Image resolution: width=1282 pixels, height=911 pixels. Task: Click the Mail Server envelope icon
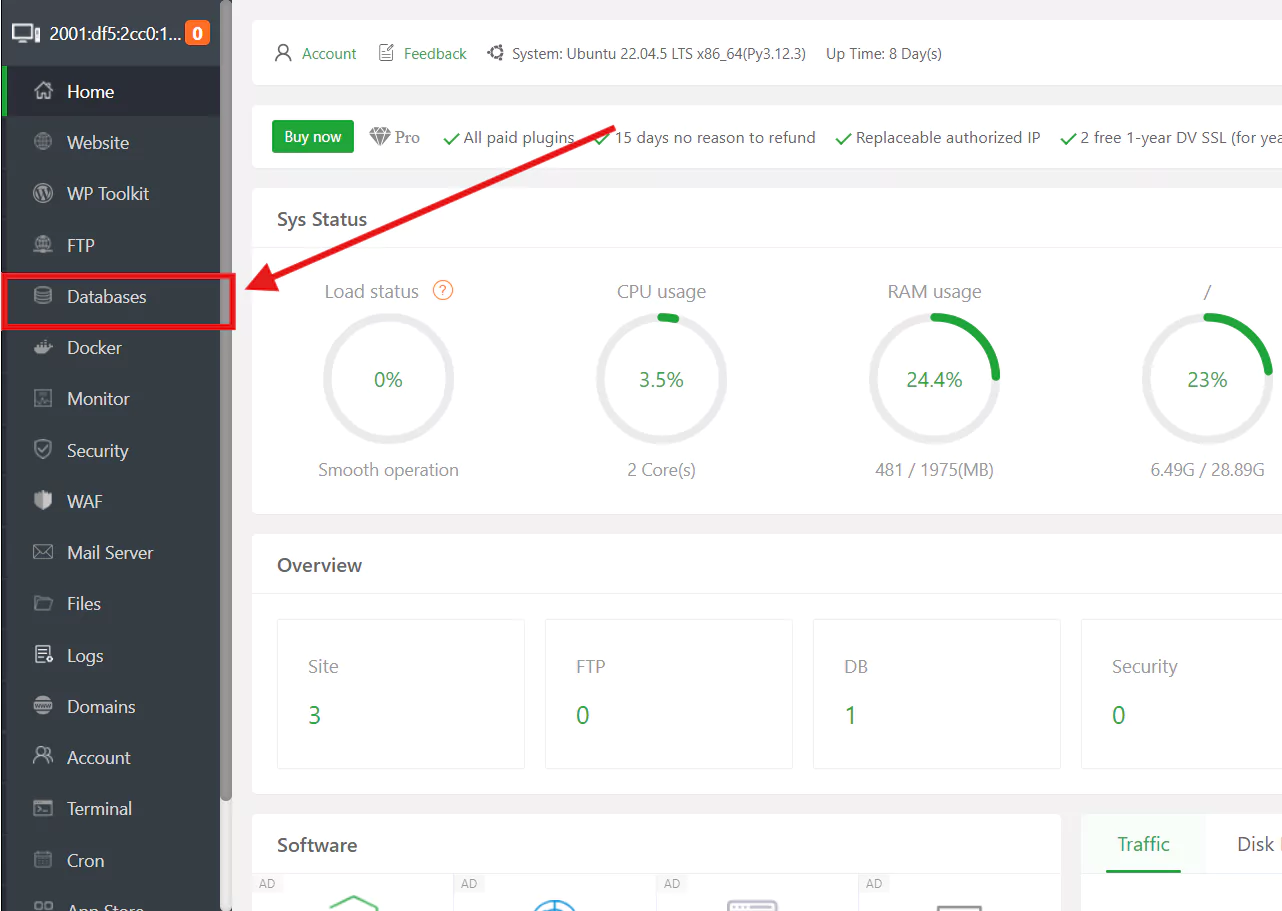43,552
